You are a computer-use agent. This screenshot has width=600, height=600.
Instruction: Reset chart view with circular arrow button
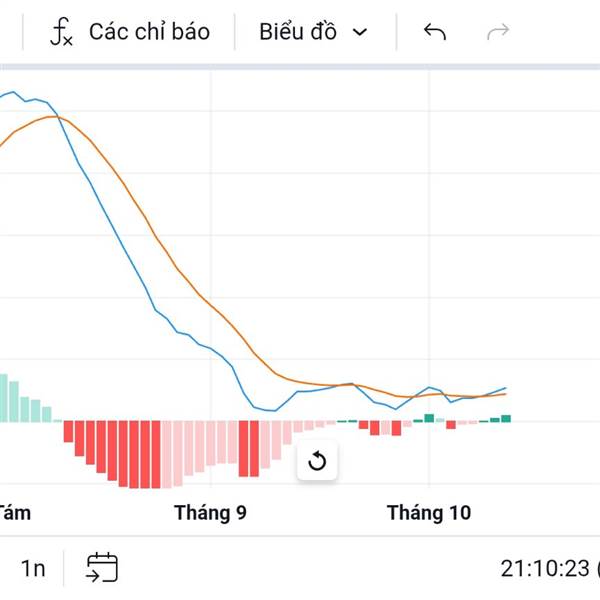(318, 461)
